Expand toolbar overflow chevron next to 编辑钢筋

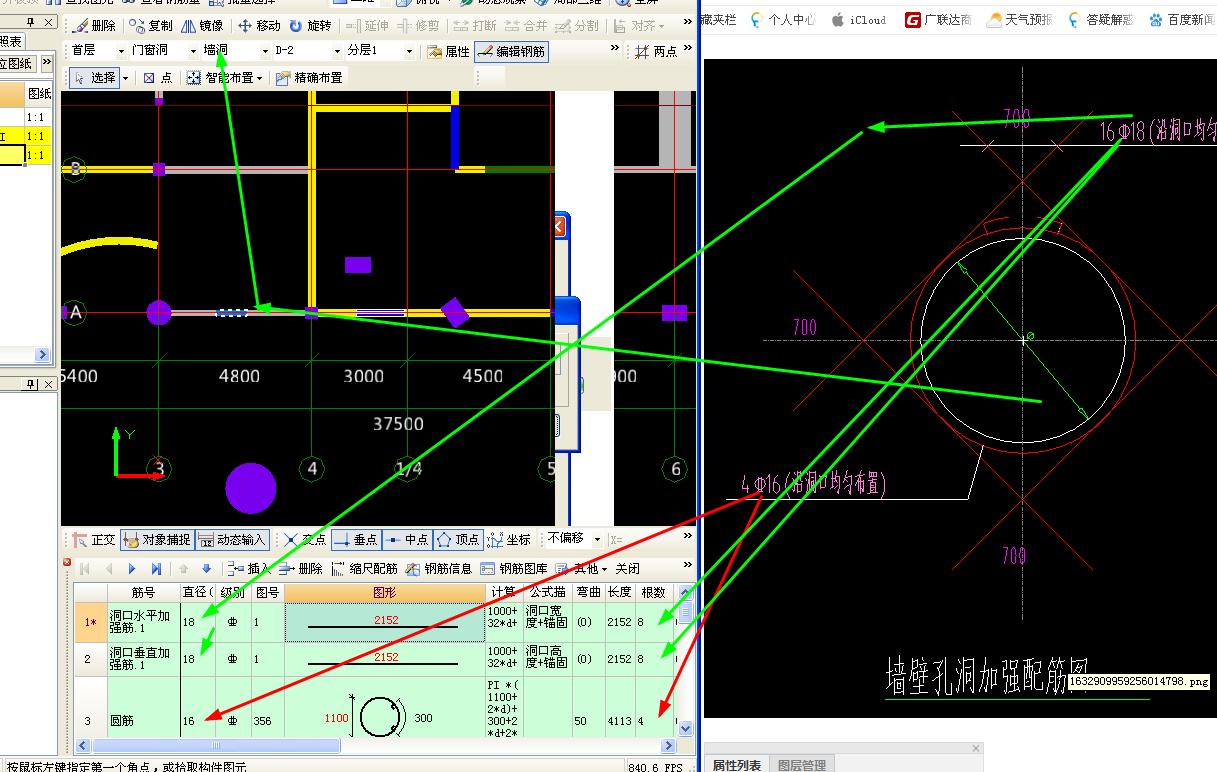[615, 48]
